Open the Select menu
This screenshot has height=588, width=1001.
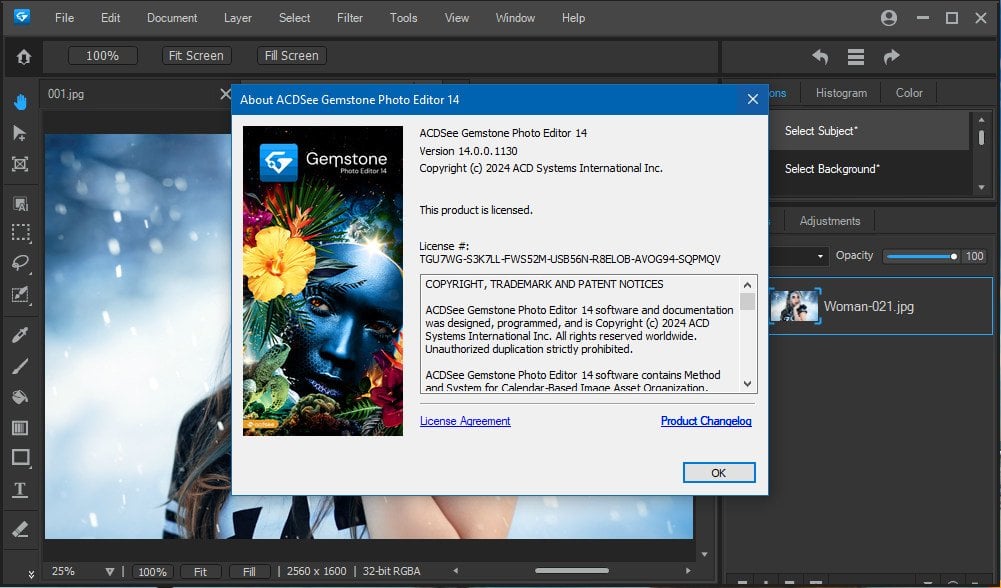pyautogui.click(x=294, y=18)
